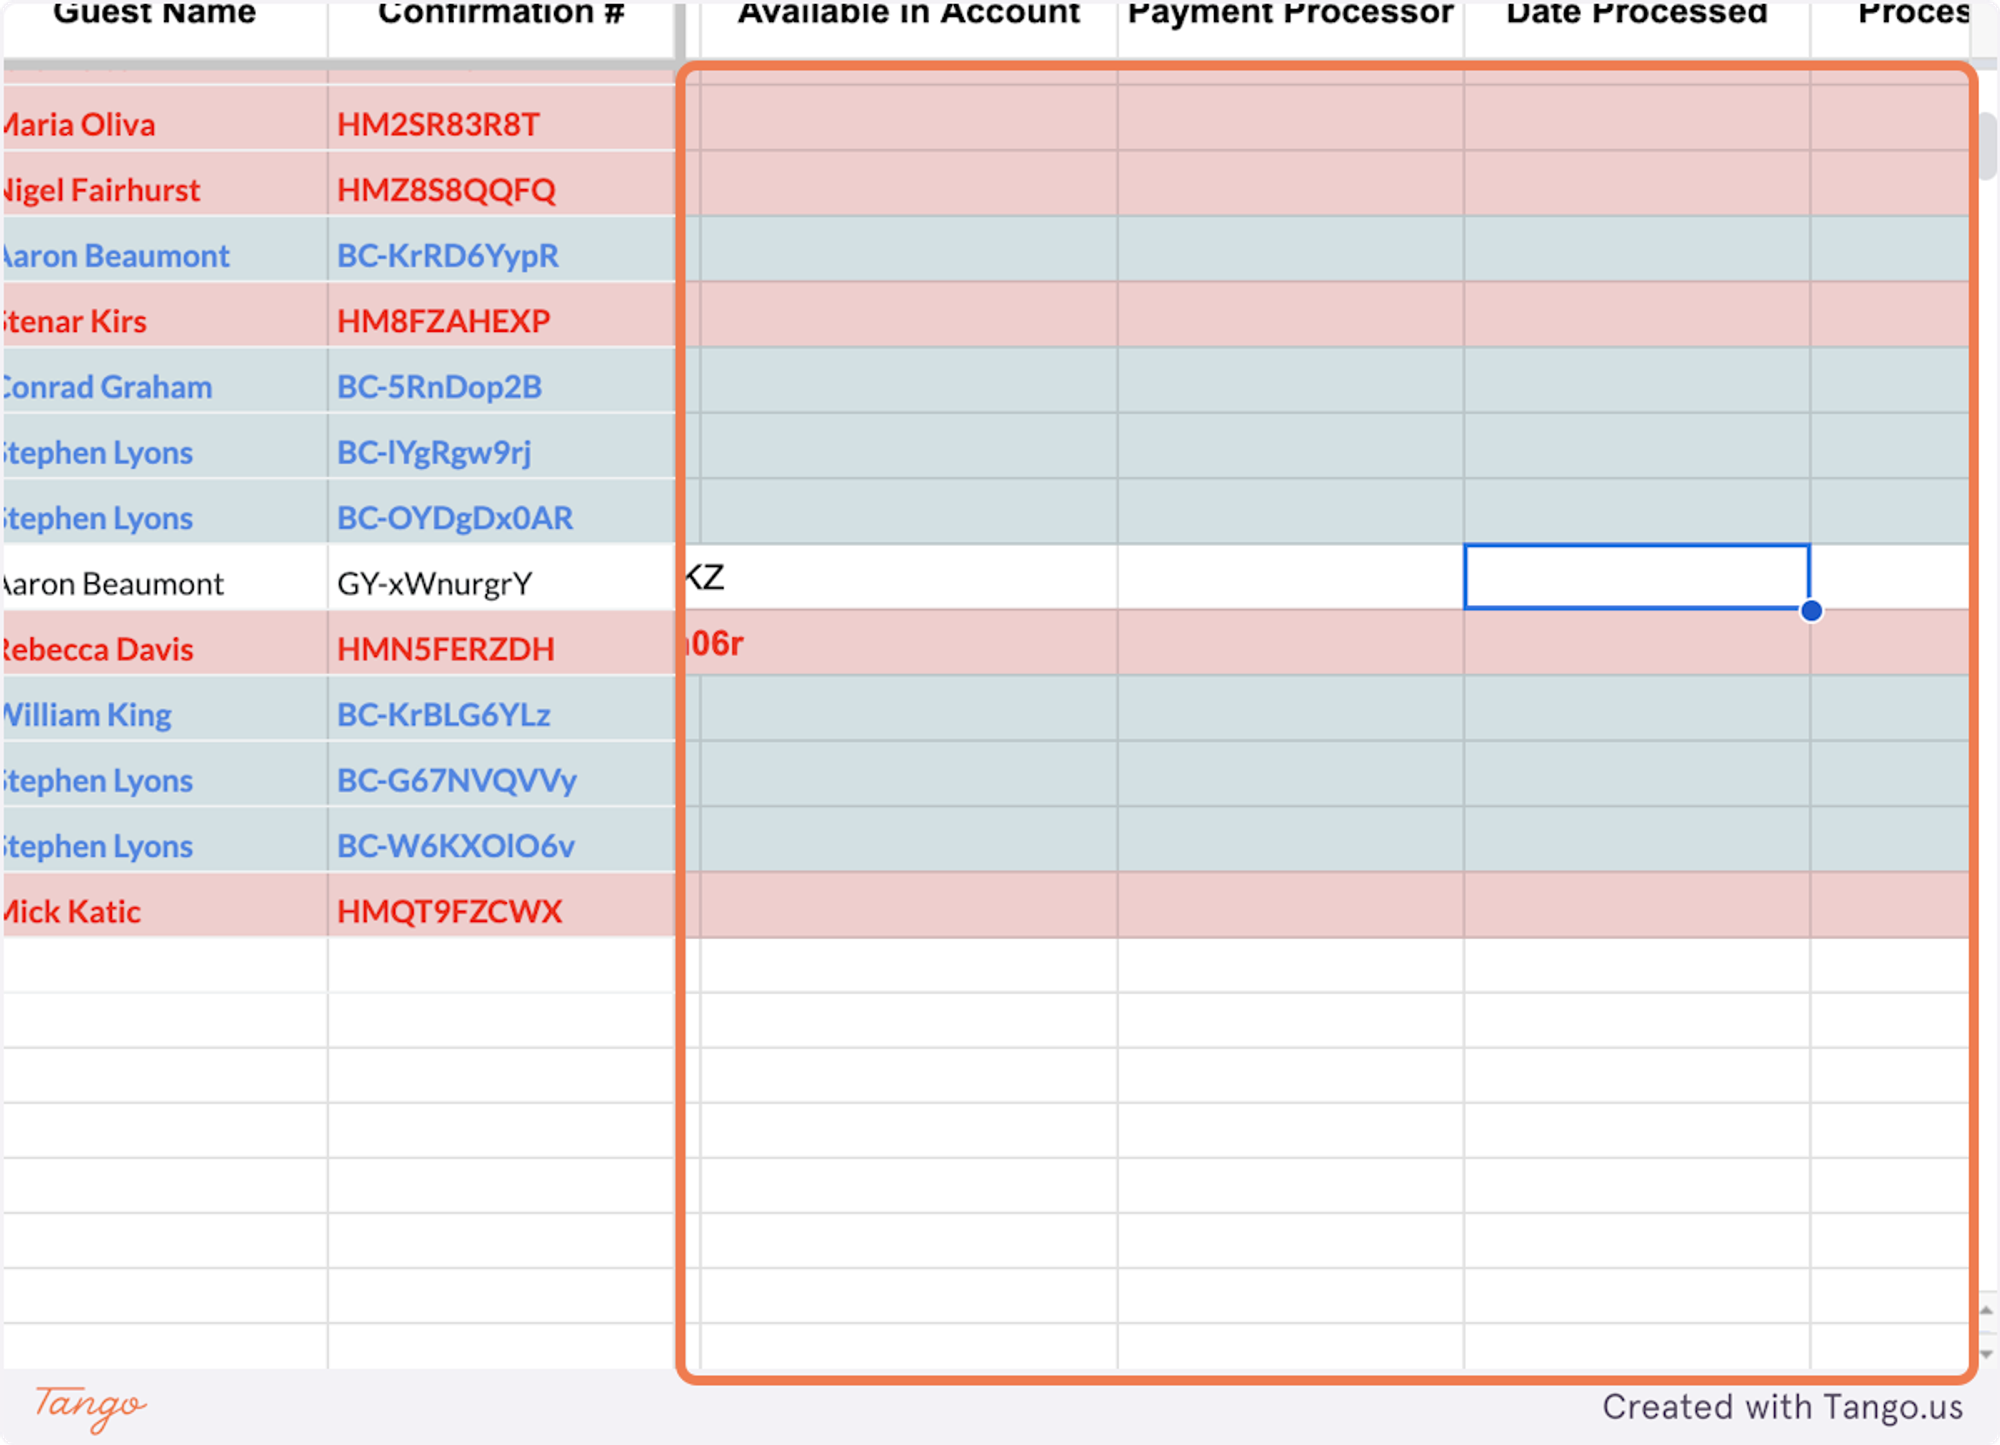The height and width of the screenshot is (1445, 2000).
Task: Click the scroll up arrow
Action: coord(1986,1309)
